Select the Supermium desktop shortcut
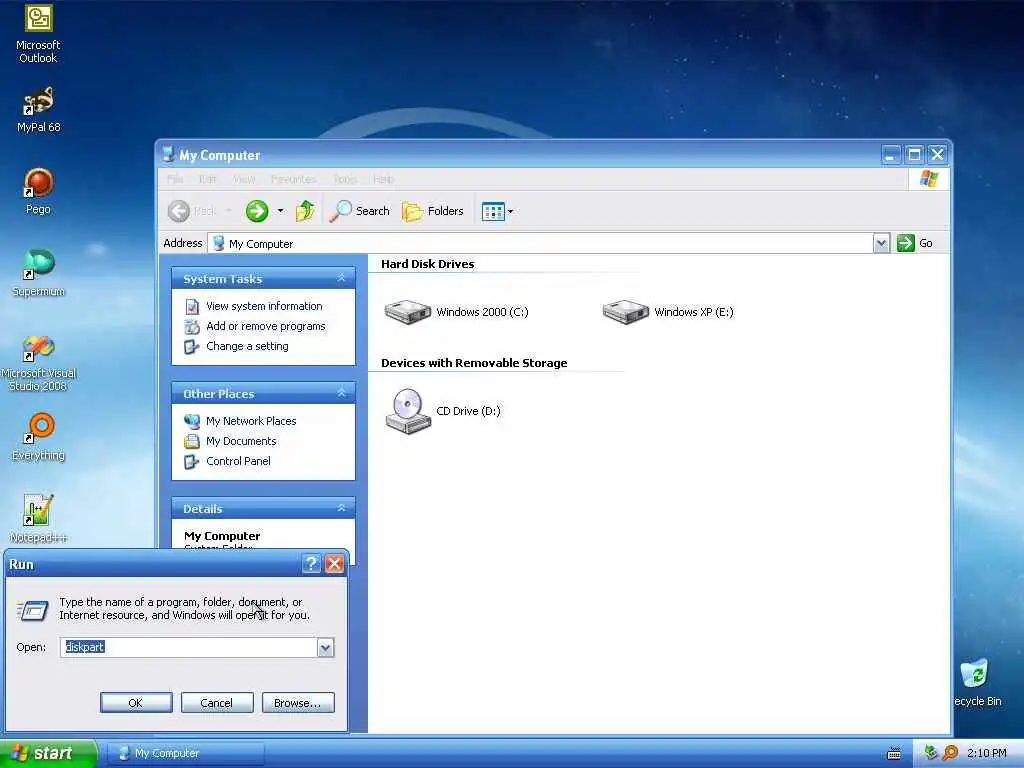 38,274
